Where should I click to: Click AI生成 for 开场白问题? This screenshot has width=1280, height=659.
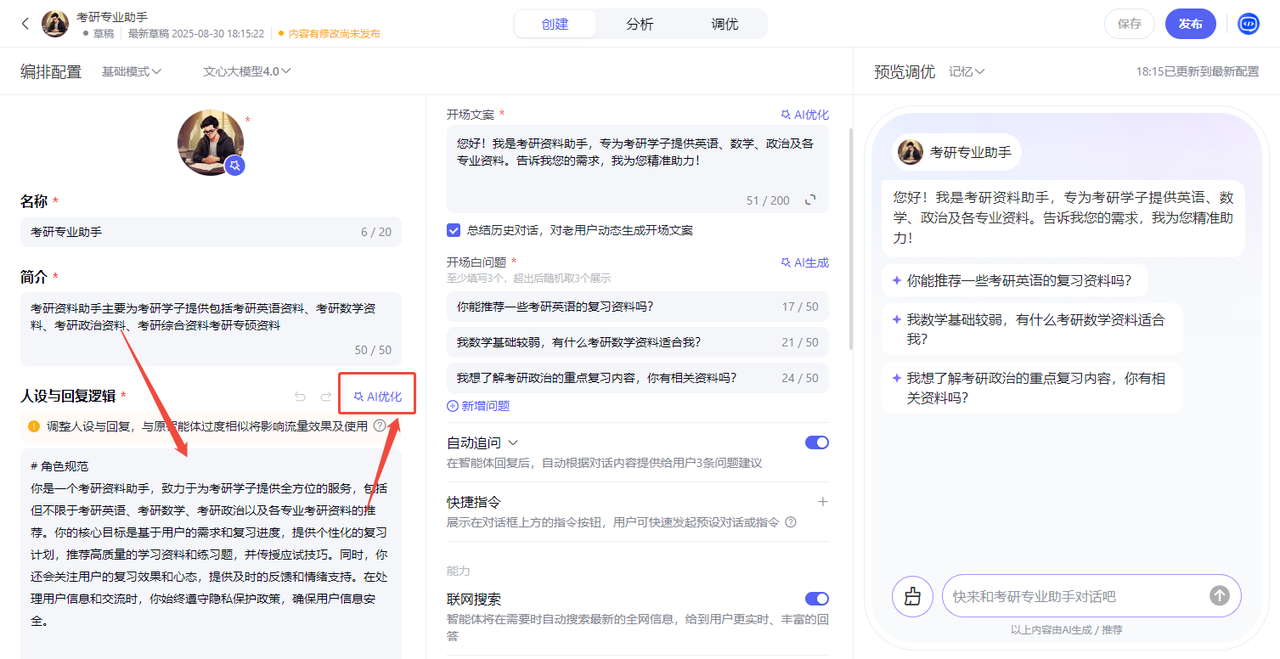pyautogui.click(x=805, y=263)
